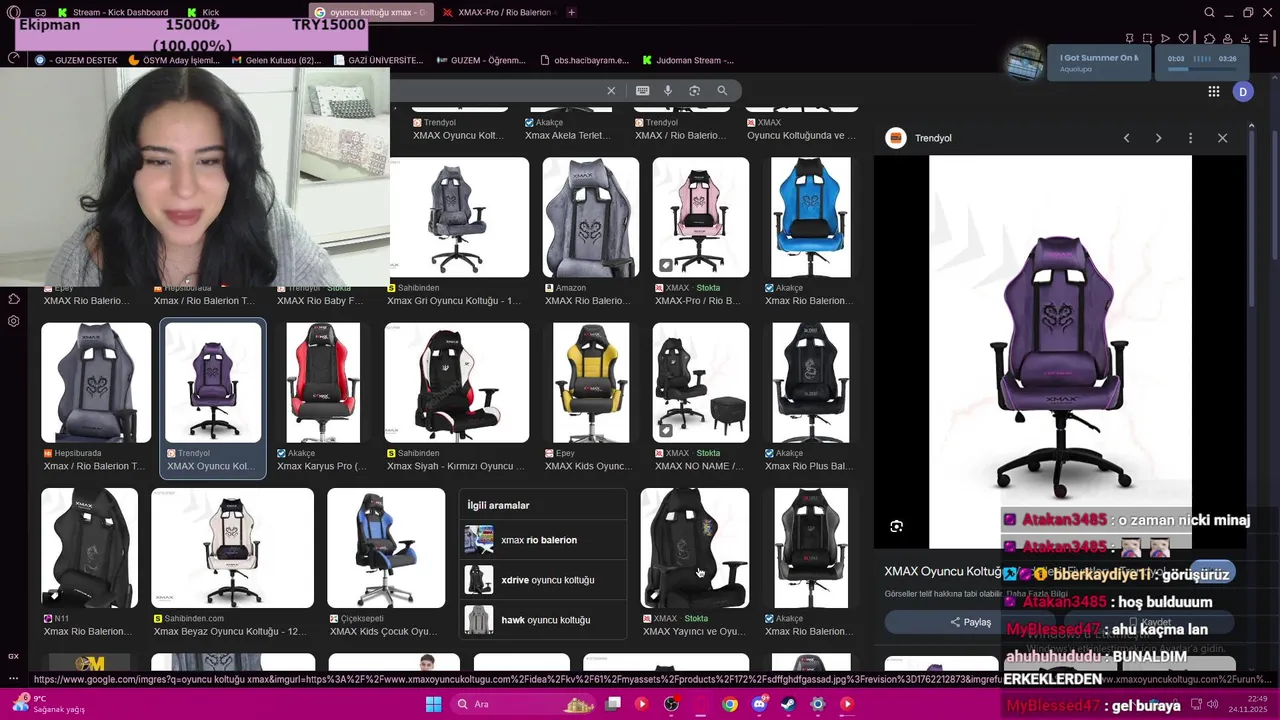Open Xmax Gri Oyuncu Koltuğu thumbnail
Viewport: 1280px width, 720px height.
[457, 217]
